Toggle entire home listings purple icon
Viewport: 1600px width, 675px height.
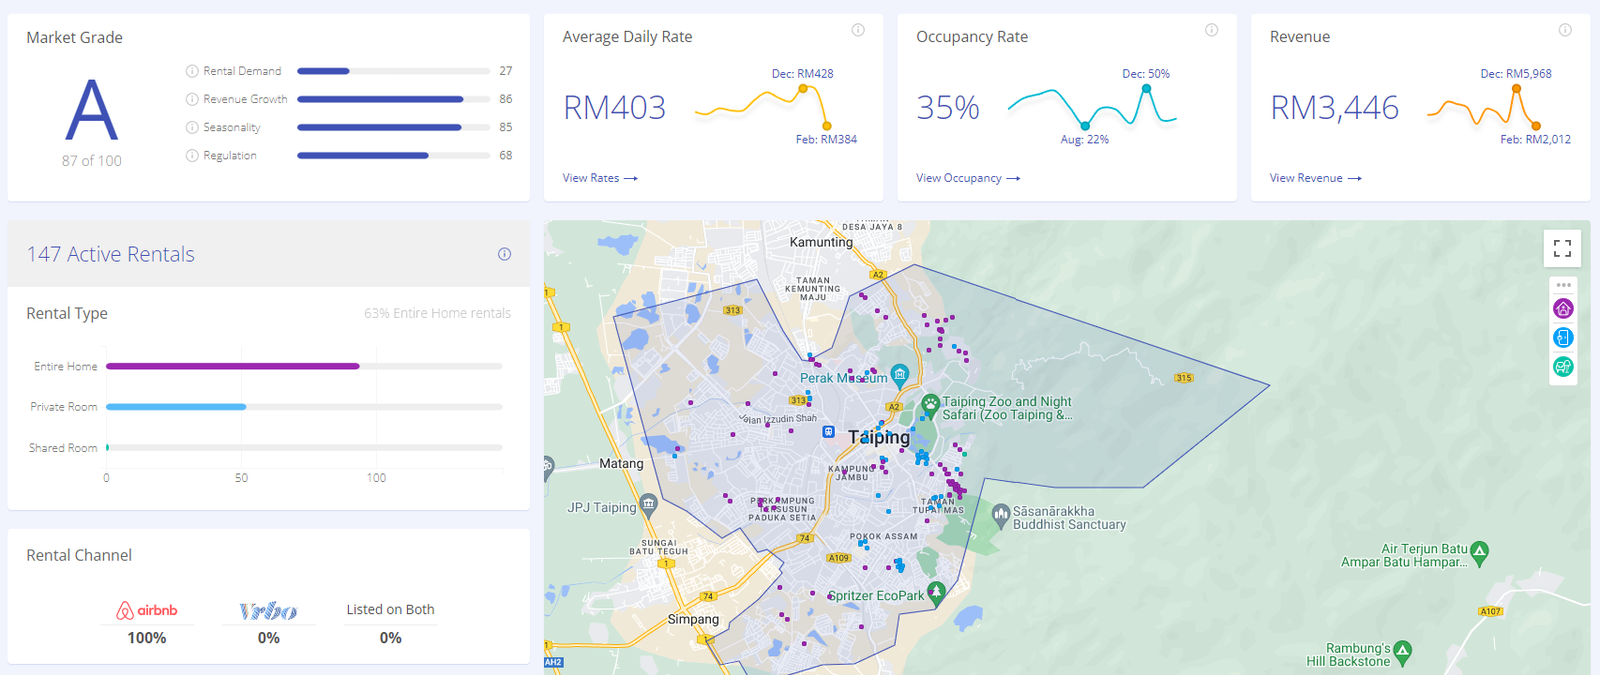1563,309
